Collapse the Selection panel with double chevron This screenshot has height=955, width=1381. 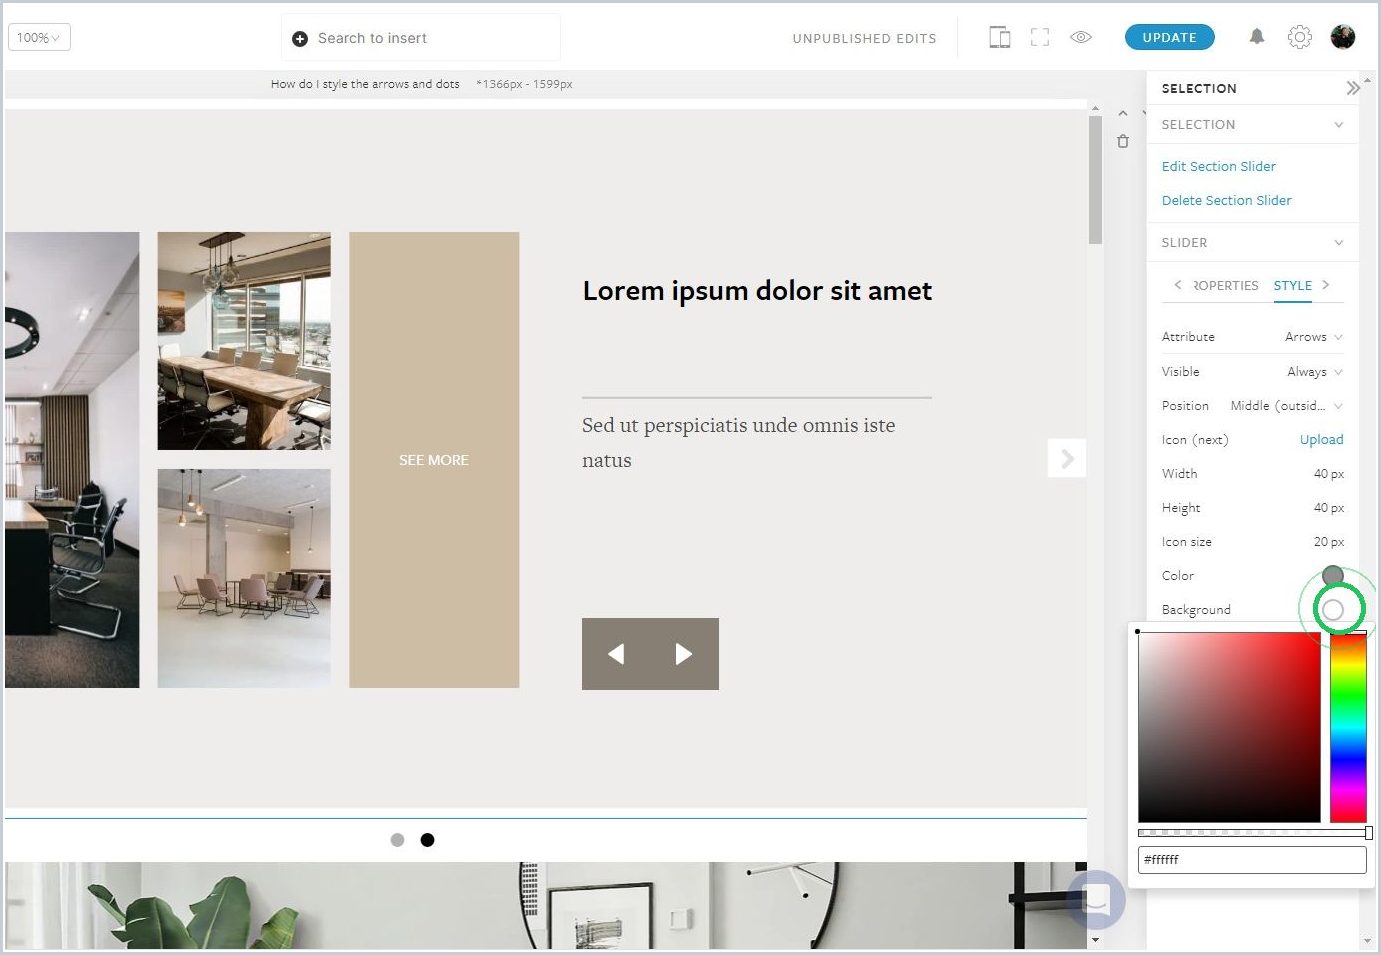(1353, 88)
